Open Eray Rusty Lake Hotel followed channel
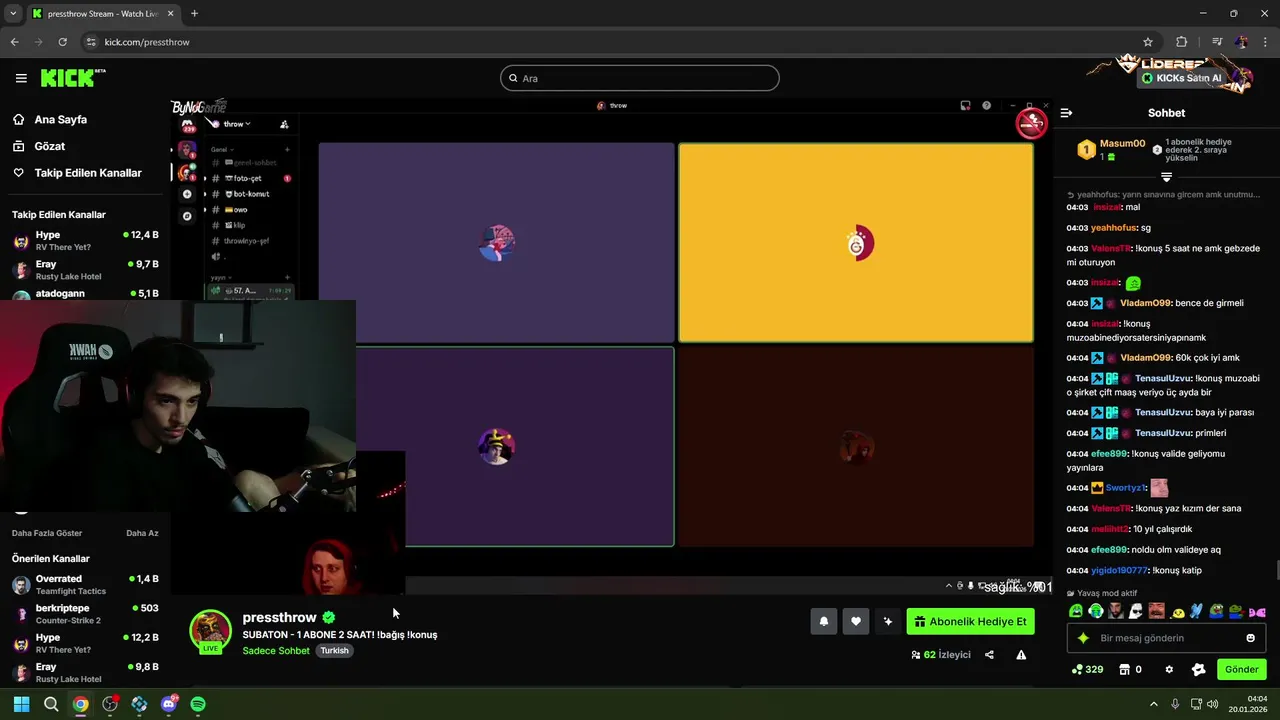The width and height of the screenshot is (1280, 720). 85,270
